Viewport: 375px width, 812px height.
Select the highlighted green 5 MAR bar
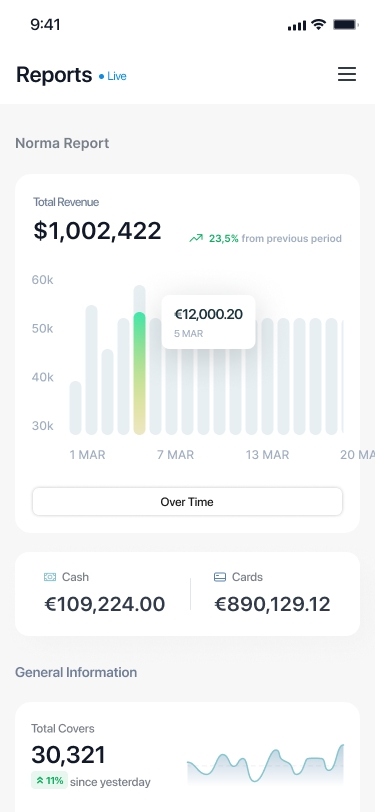[x=139, y=373]
